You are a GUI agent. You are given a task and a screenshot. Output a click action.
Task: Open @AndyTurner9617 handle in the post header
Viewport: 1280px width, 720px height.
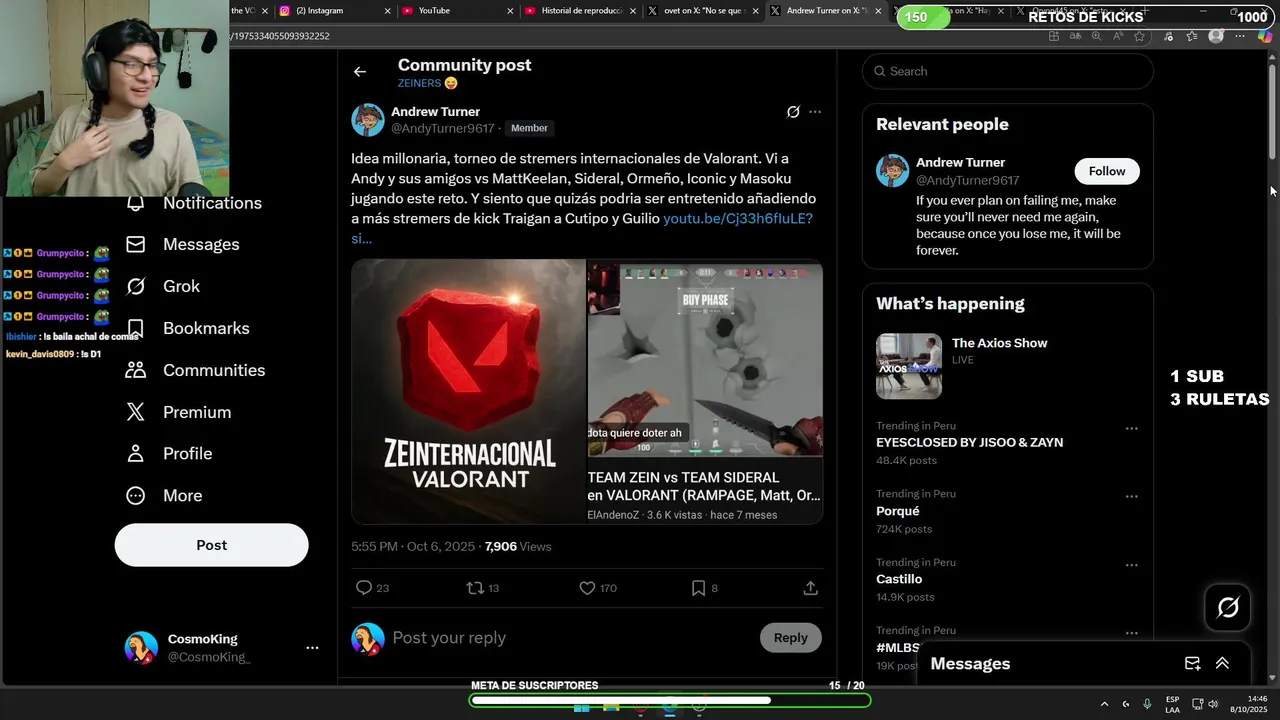pos(443,128)
